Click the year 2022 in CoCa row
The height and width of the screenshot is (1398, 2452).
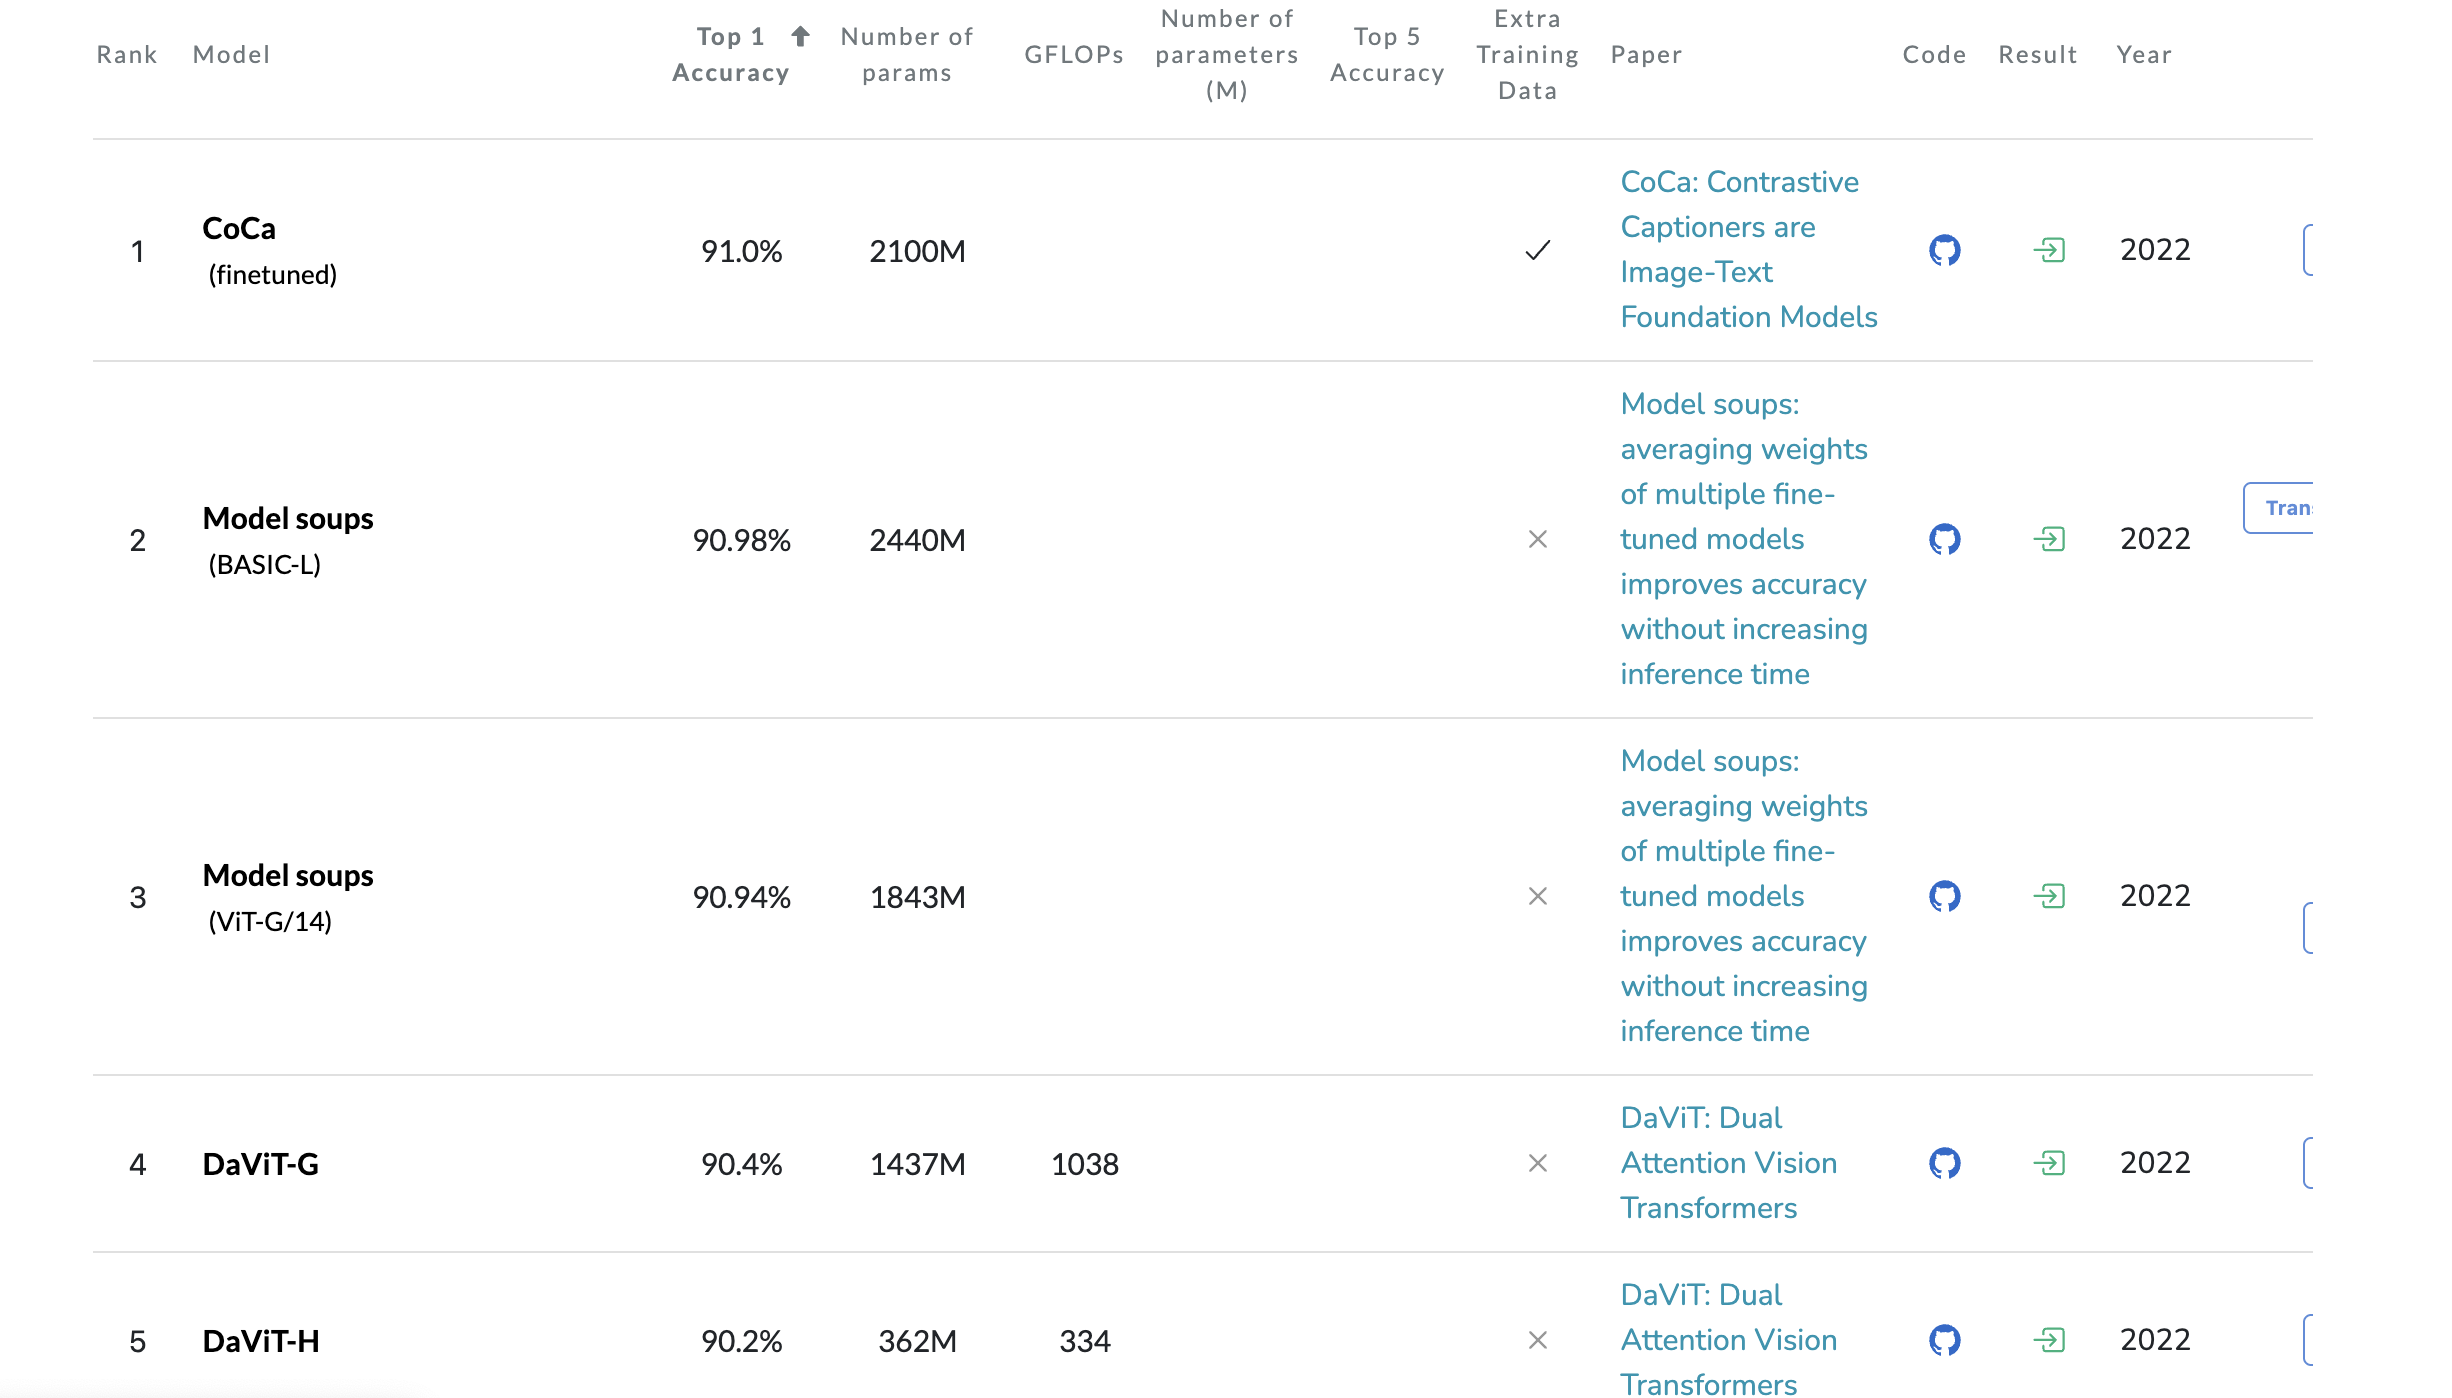2155,250
